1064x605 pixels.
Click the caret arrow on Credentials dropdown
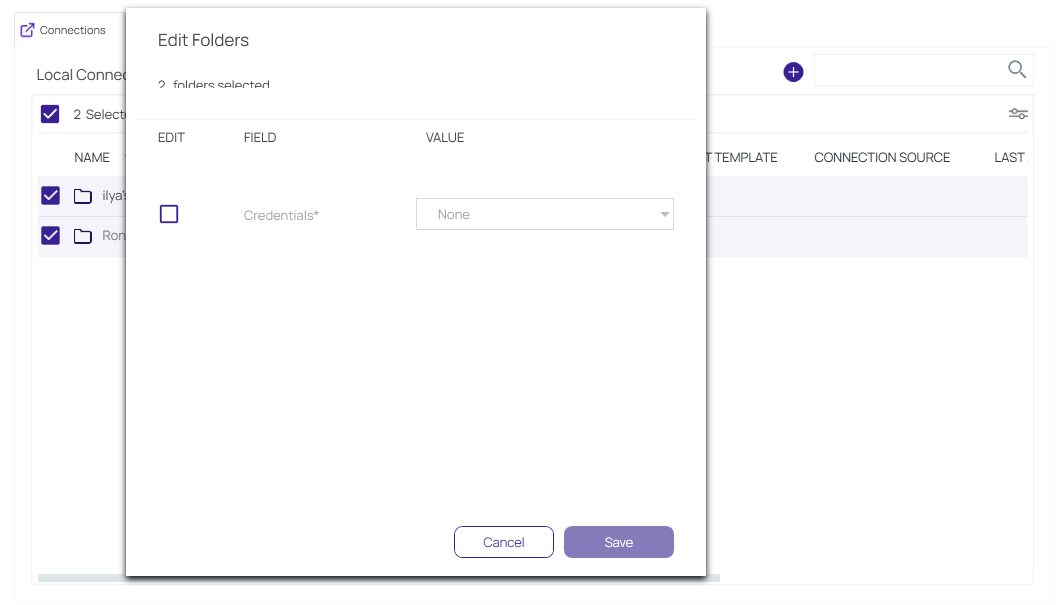[664, 214]
